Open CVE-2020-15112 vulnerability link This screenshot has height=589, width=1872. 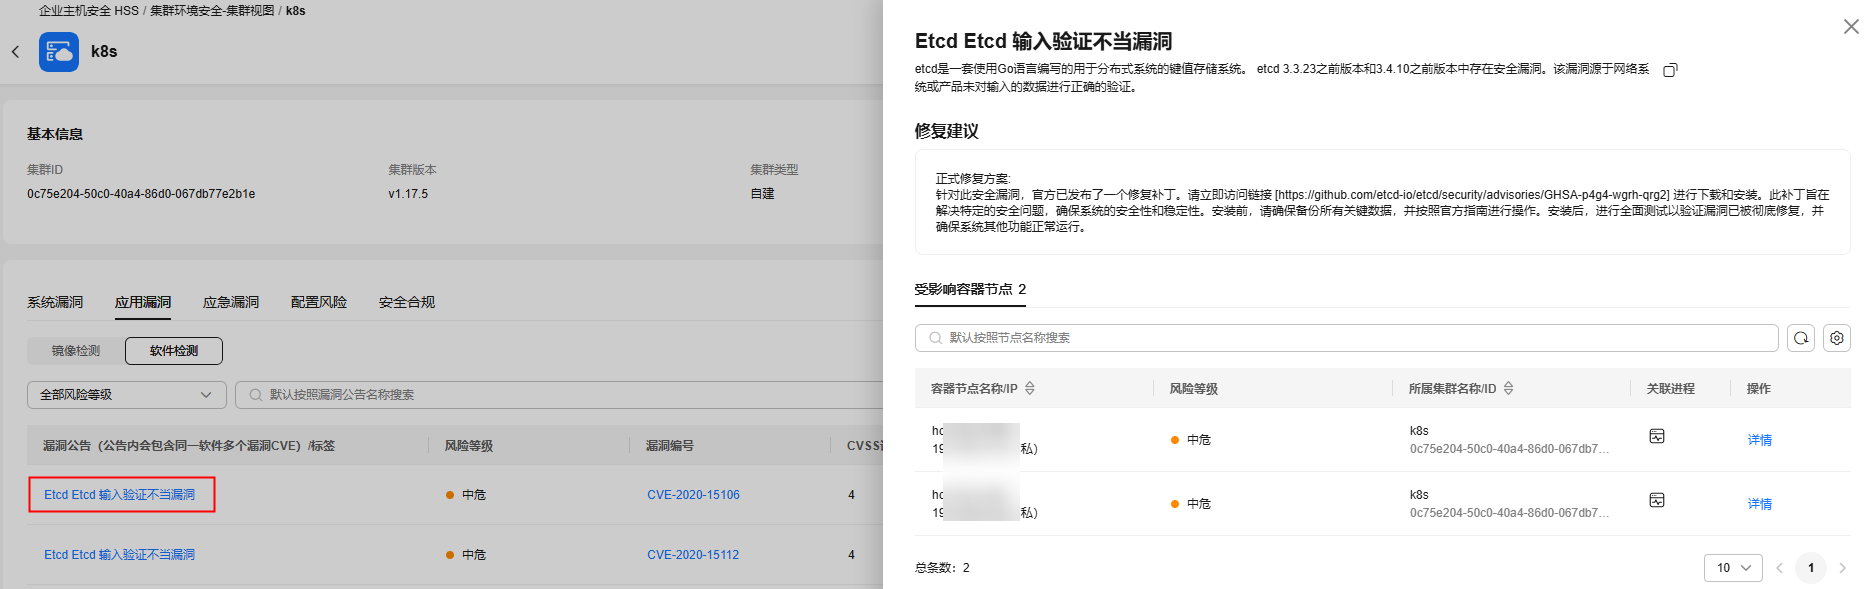coord(692,555)
